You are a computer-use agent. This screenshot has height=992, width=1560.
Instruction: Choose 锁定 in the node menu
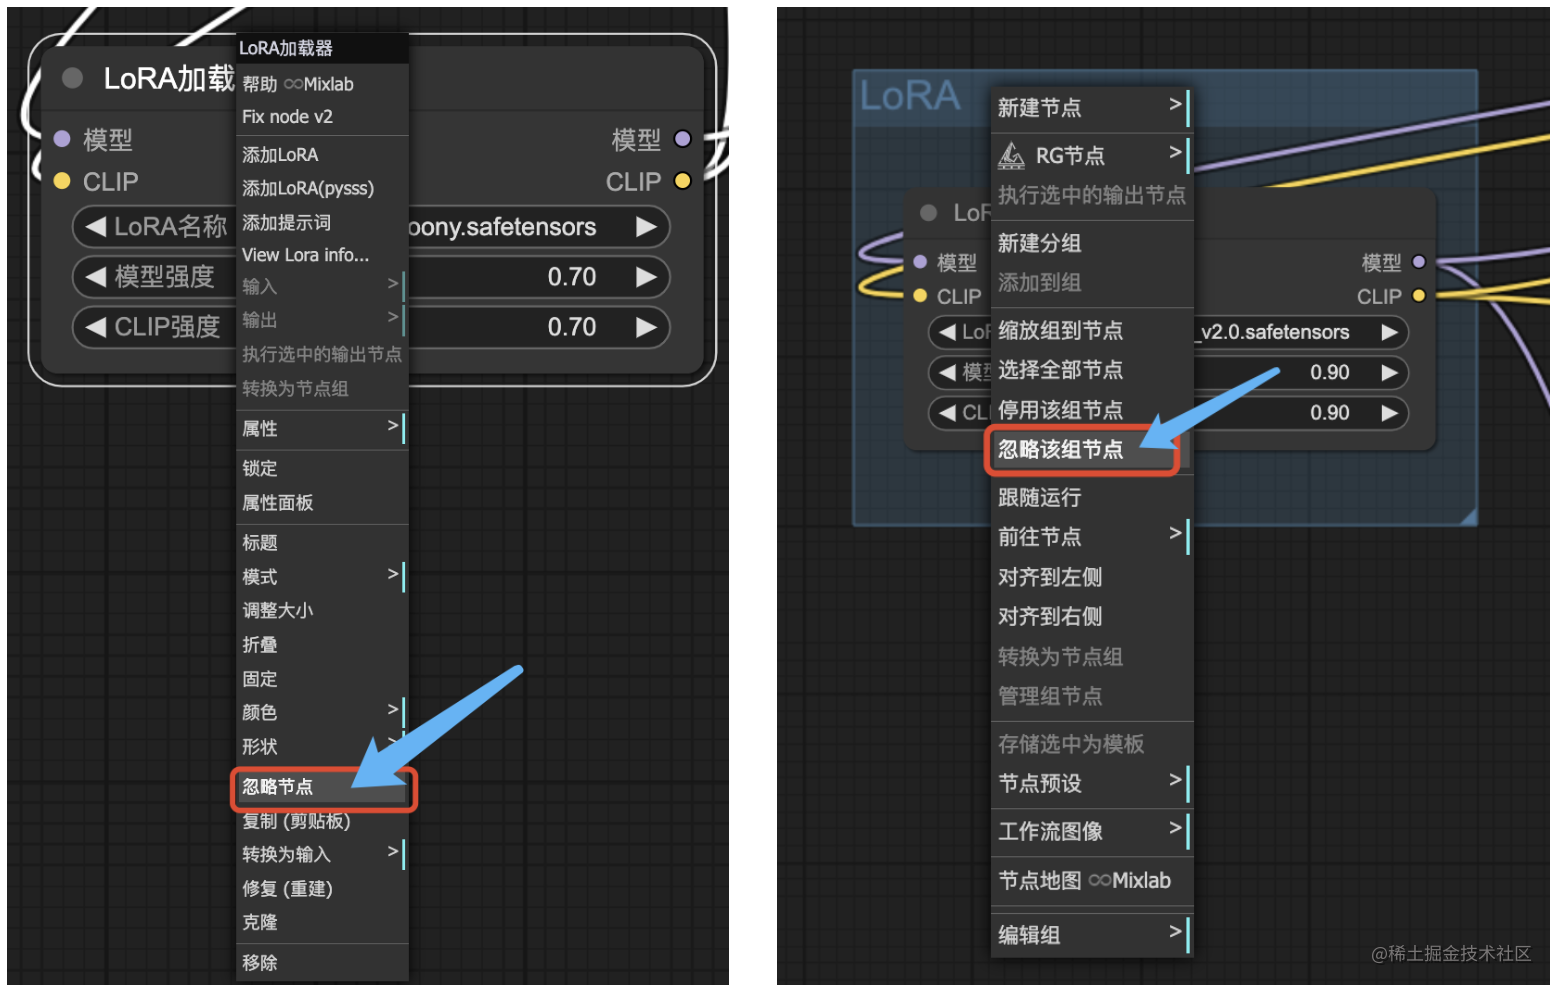coord(322,468)
